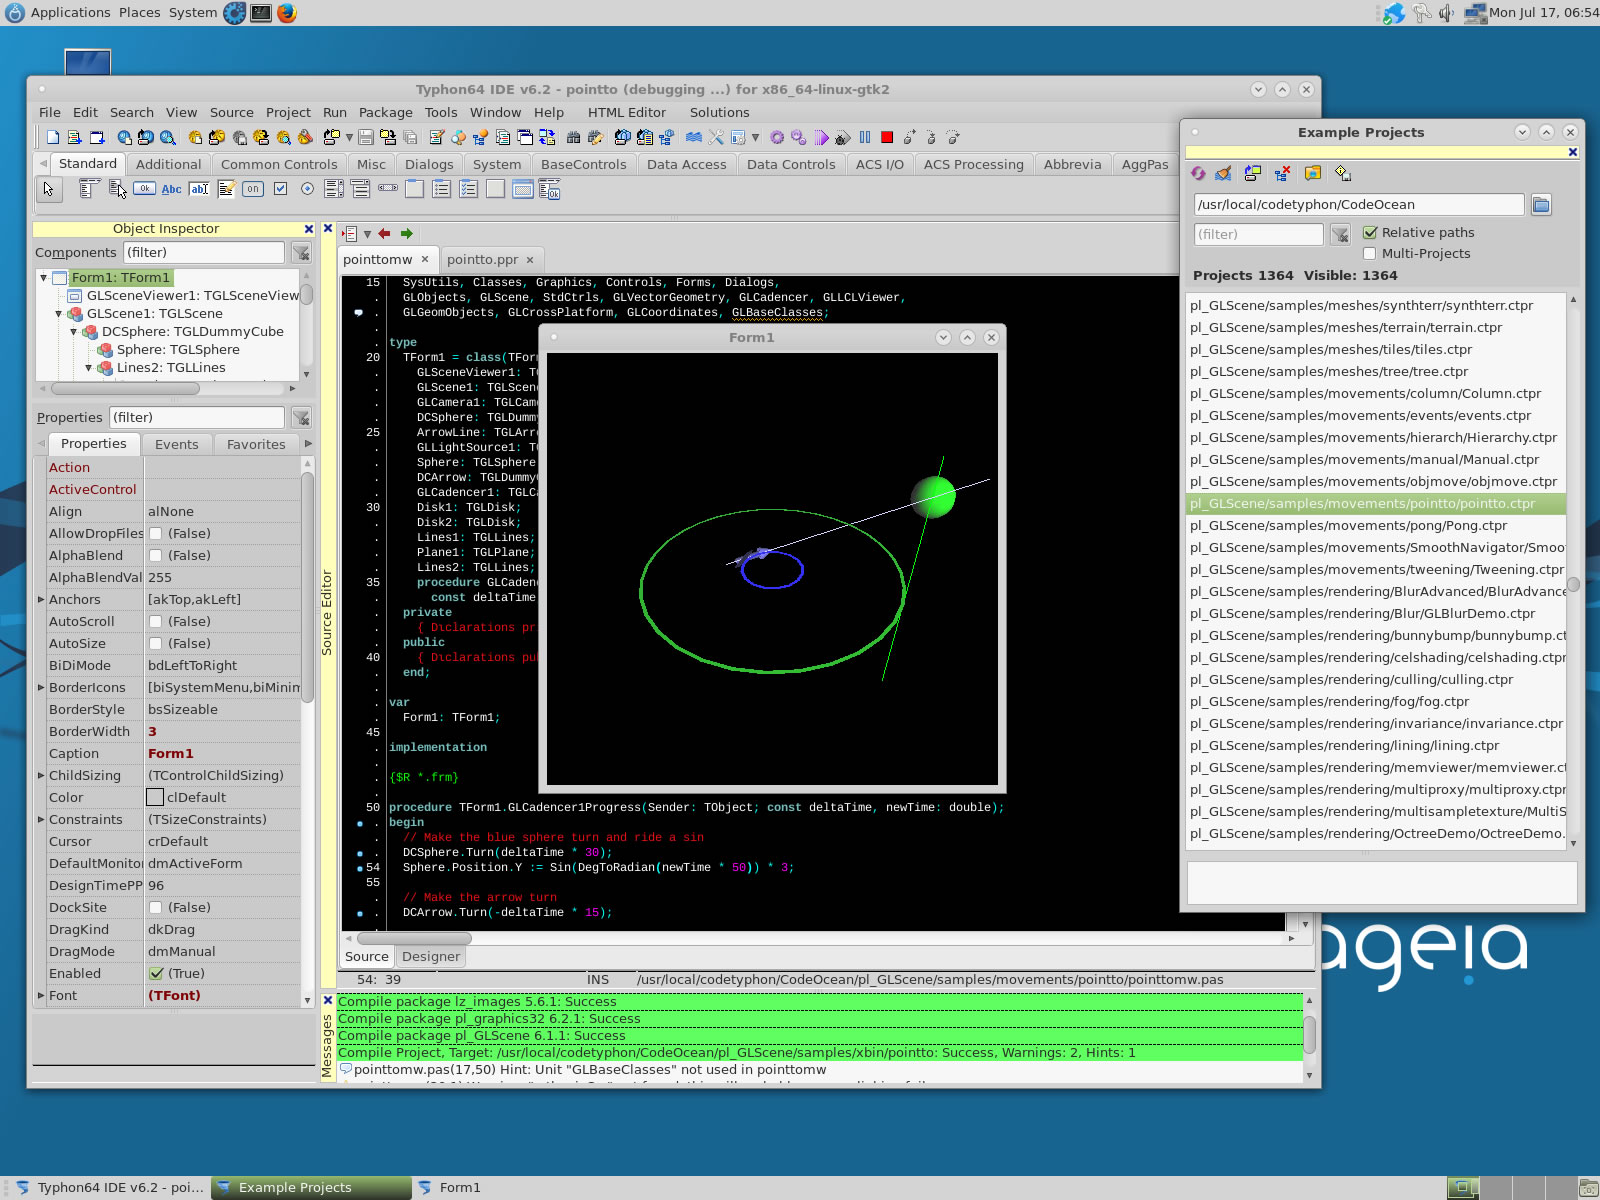1600x1200 pixels.
Task: Collapse the Form1: TForm1 tree node
Action: click(x=44, y=277)
